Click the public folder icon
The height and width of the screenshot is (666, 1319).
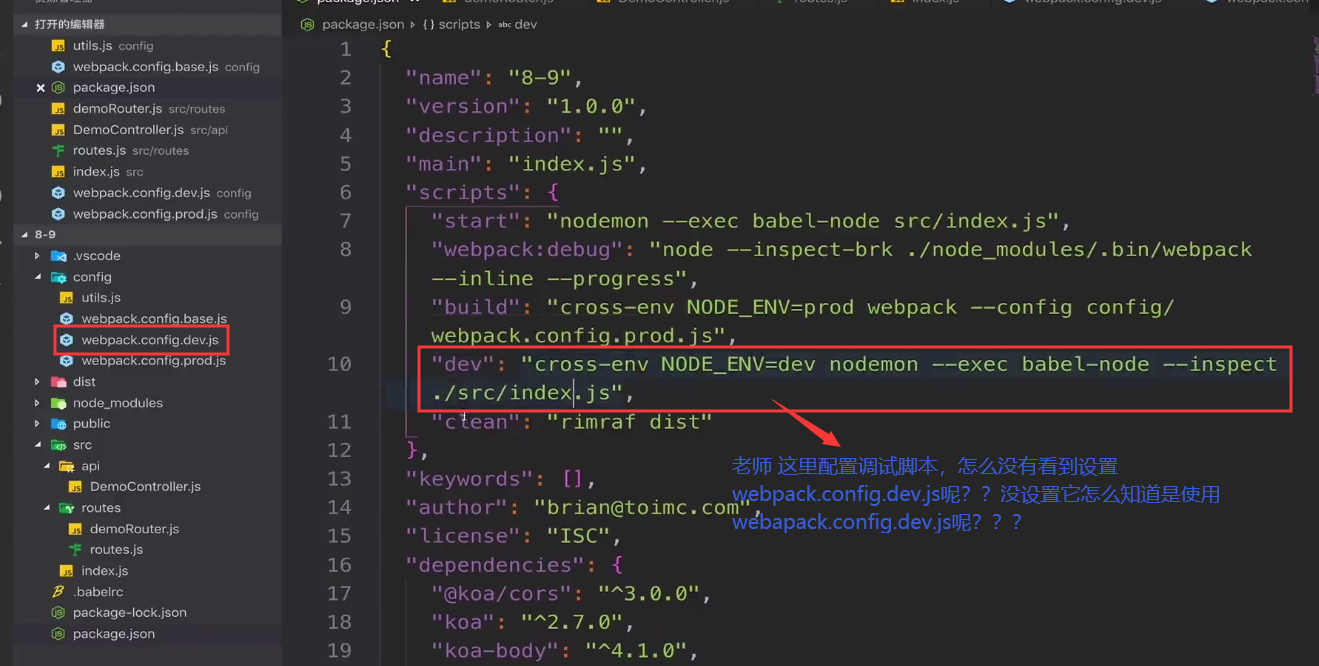coord(58,424)
